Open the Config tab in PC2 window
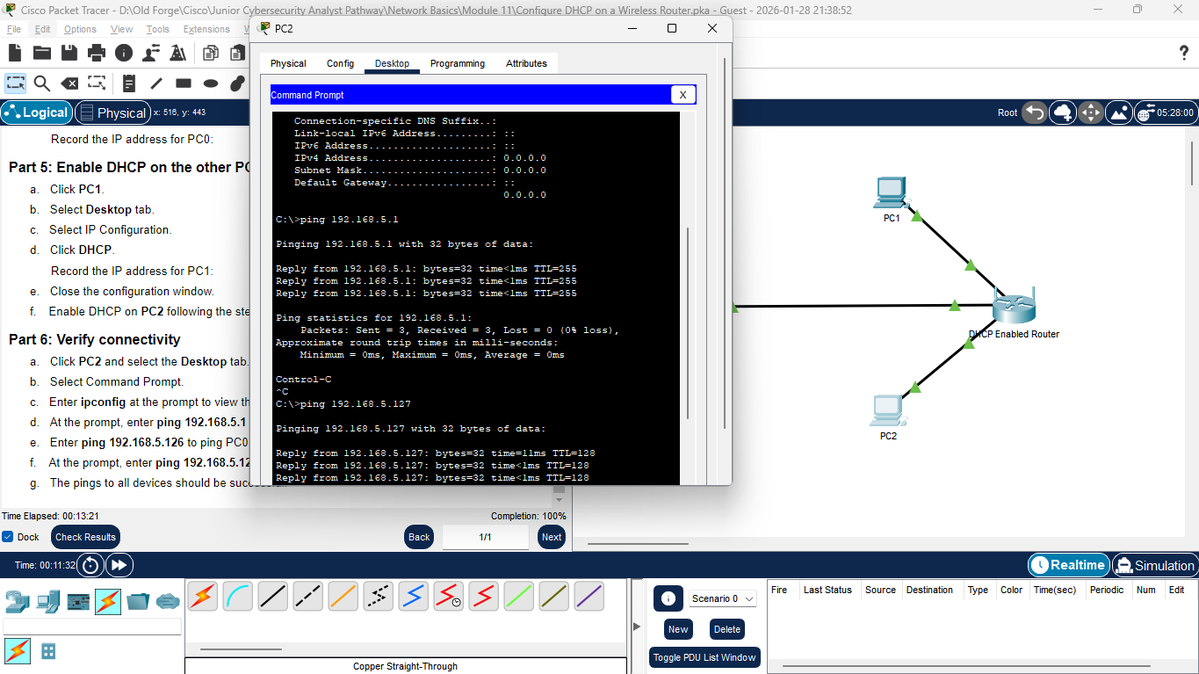 pyautogui.click(x=340, y=63)
